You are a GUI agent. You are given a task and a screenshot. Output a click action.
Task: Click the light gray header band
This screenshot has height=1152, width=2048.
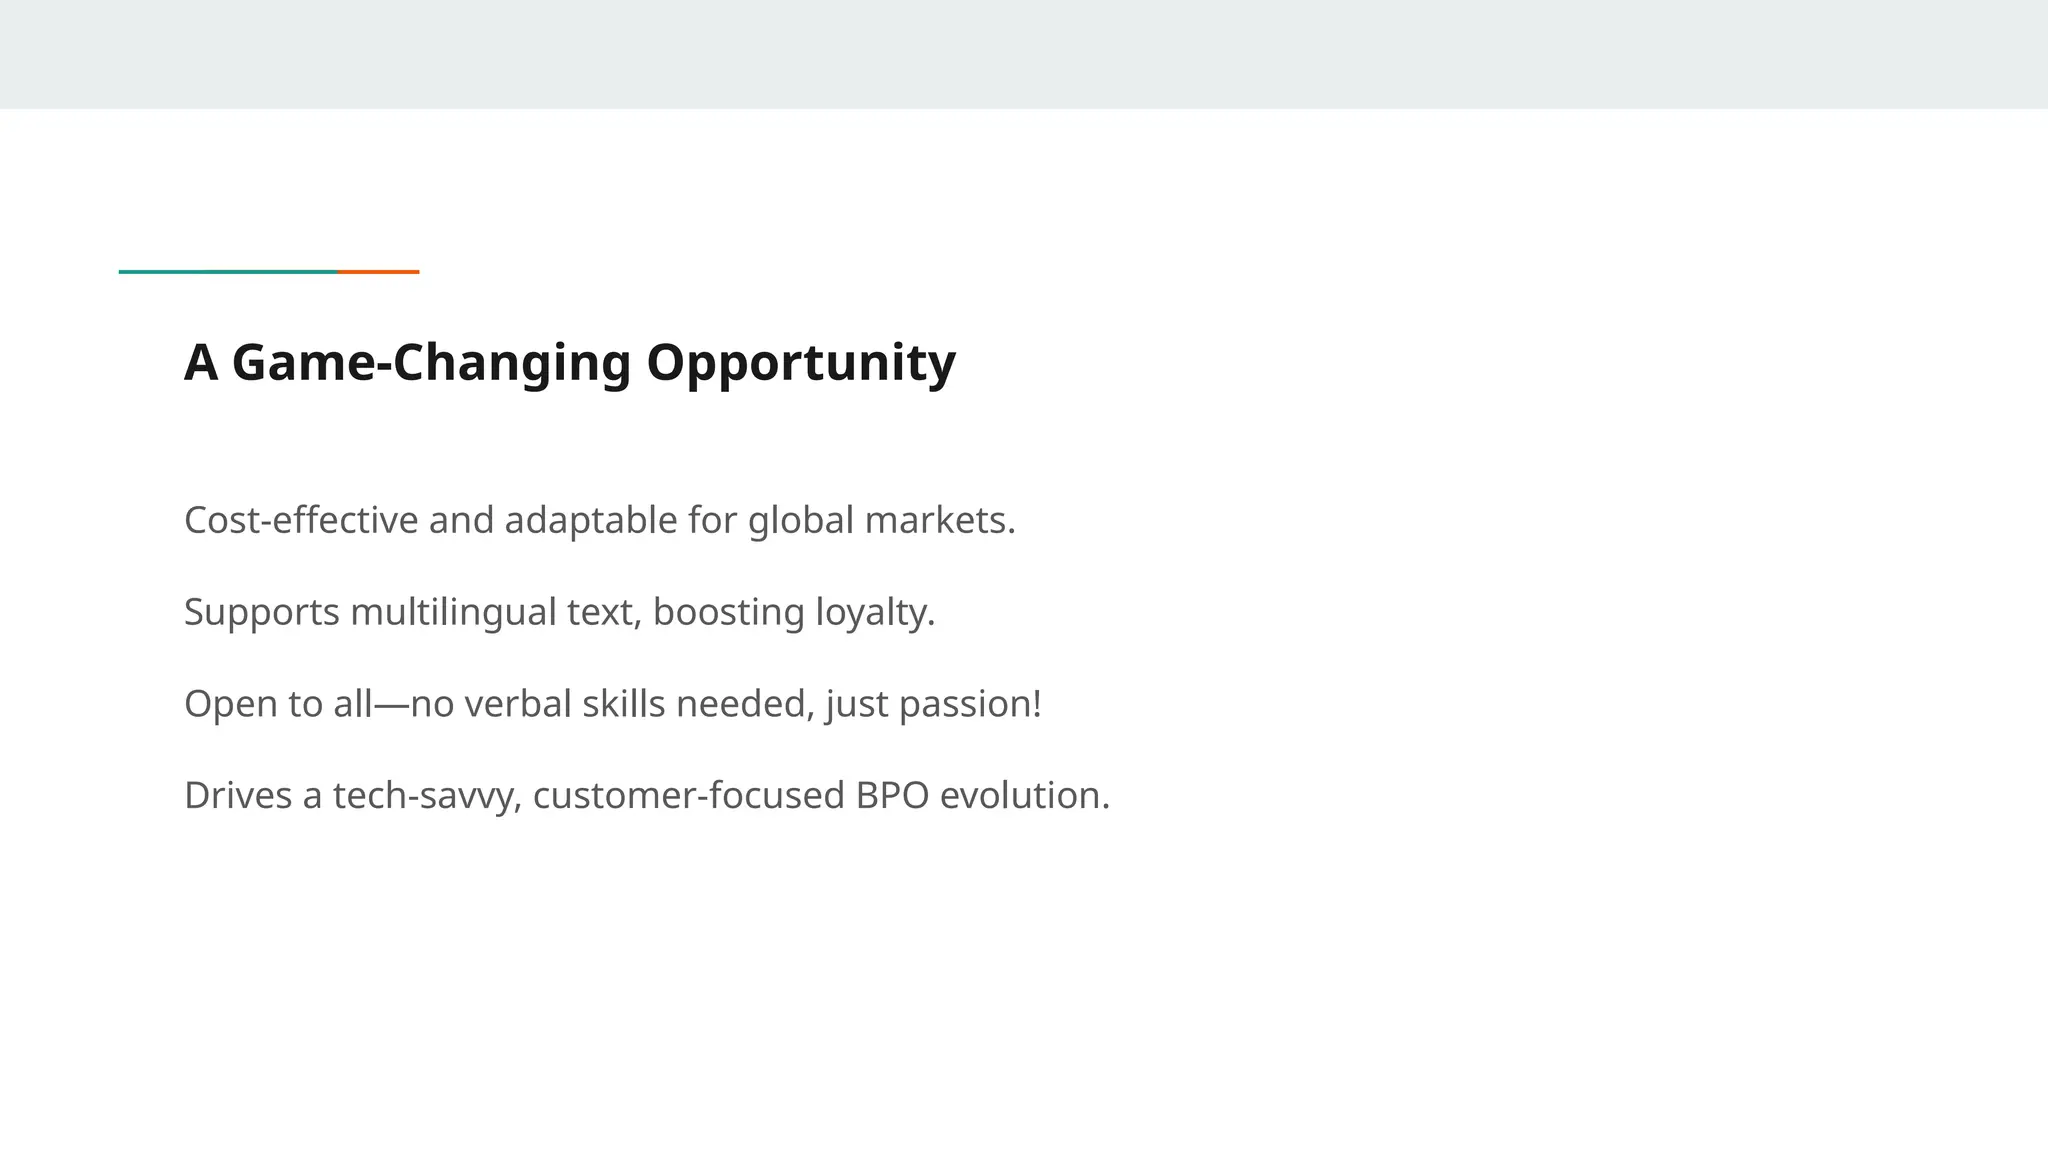pyautogui.click(x=1024, y=54)
